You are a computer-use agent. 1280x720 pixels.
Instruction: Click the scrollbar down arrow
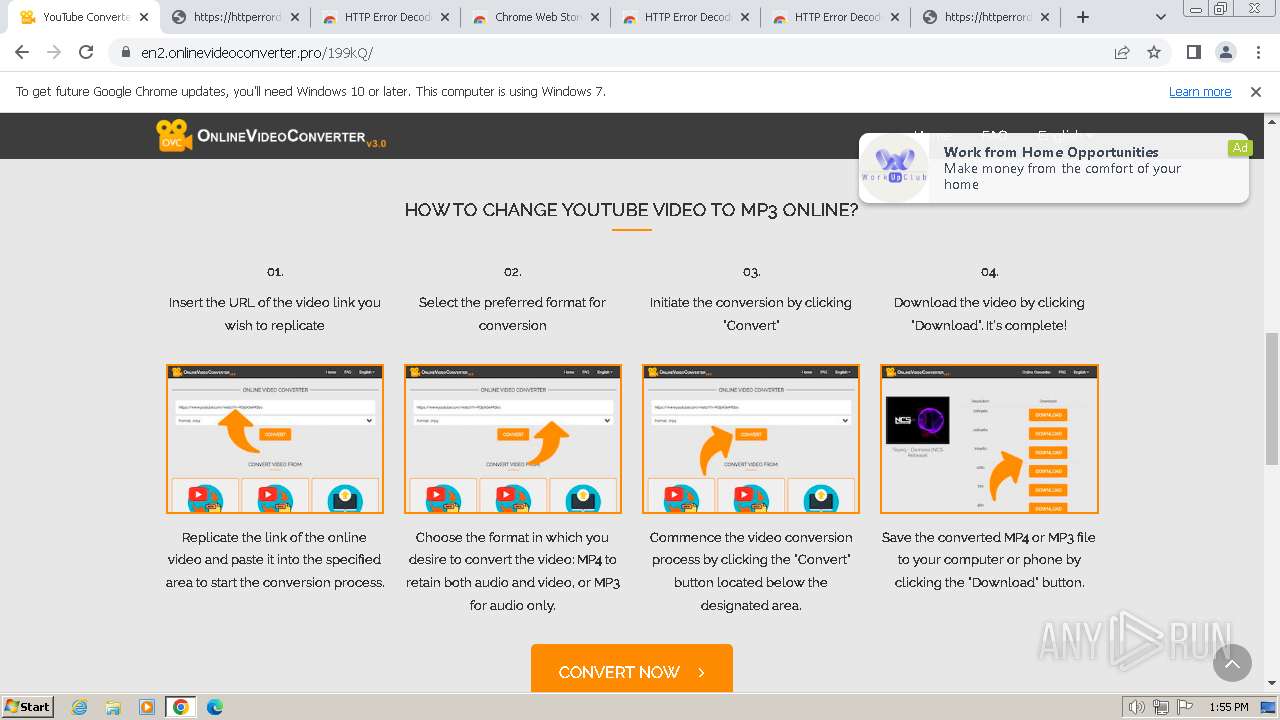coord(1272,684)
